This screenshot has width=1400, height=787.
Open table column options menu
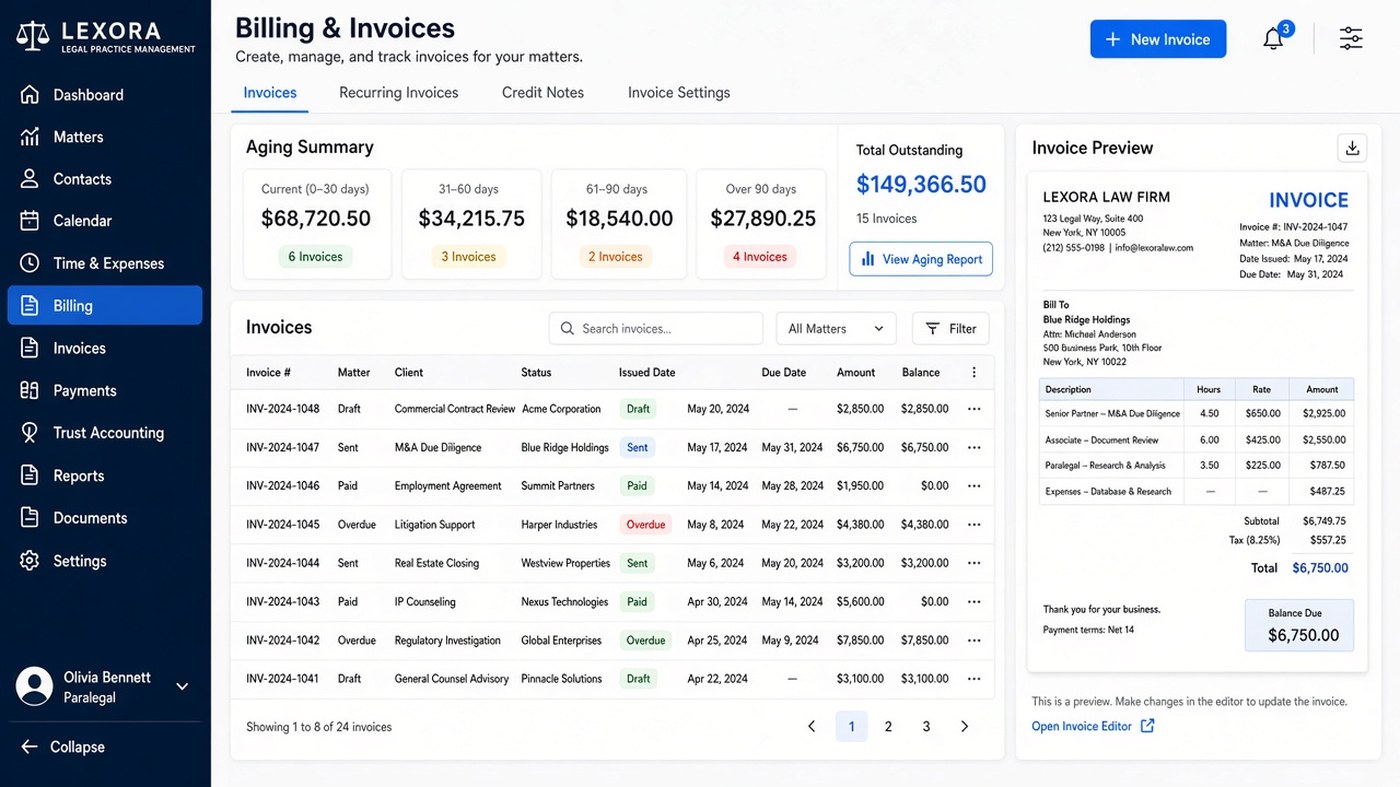pyautogui.click(x=974, y=372)
